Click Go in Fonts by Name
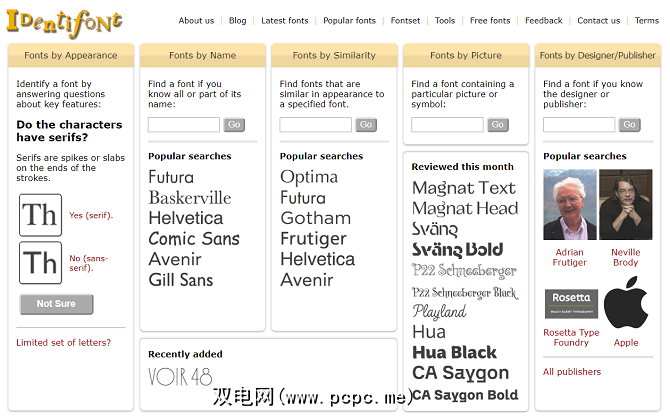Viewport: 670px width, 420px height. (x=234, y=125)
